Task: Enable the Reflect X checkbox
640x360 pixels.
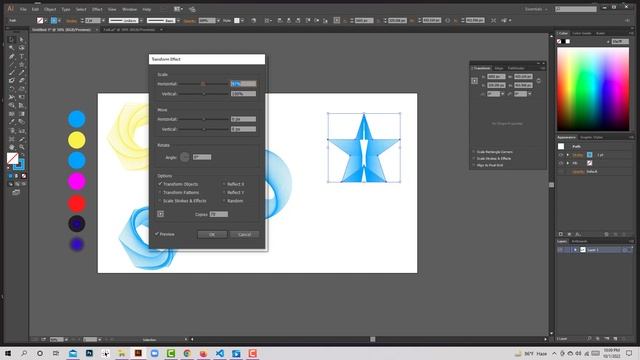Action: coord(224,184)
